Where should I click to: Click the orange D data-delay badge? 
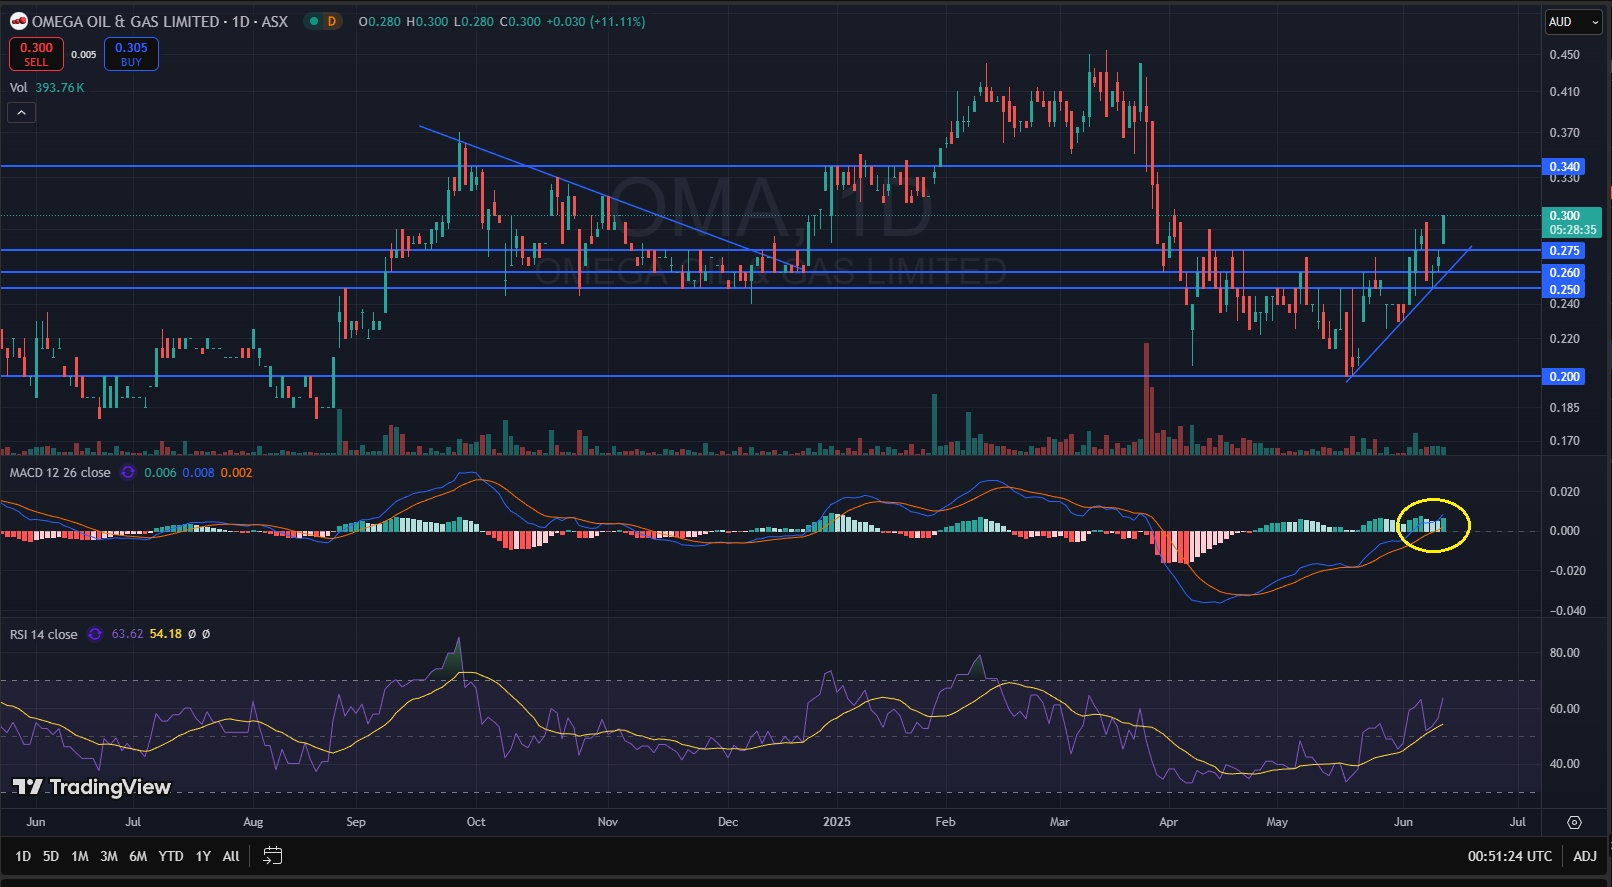pyautogui.click(x=332, y=21)
